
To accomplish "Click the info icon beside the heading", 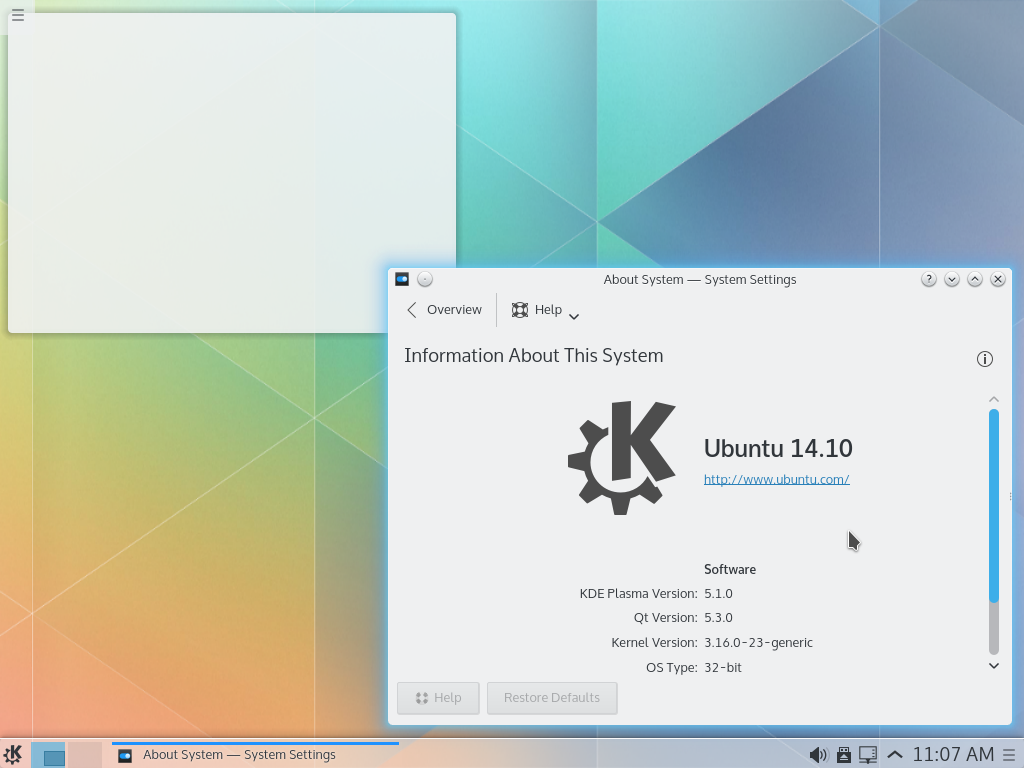I will click(985, 359).
